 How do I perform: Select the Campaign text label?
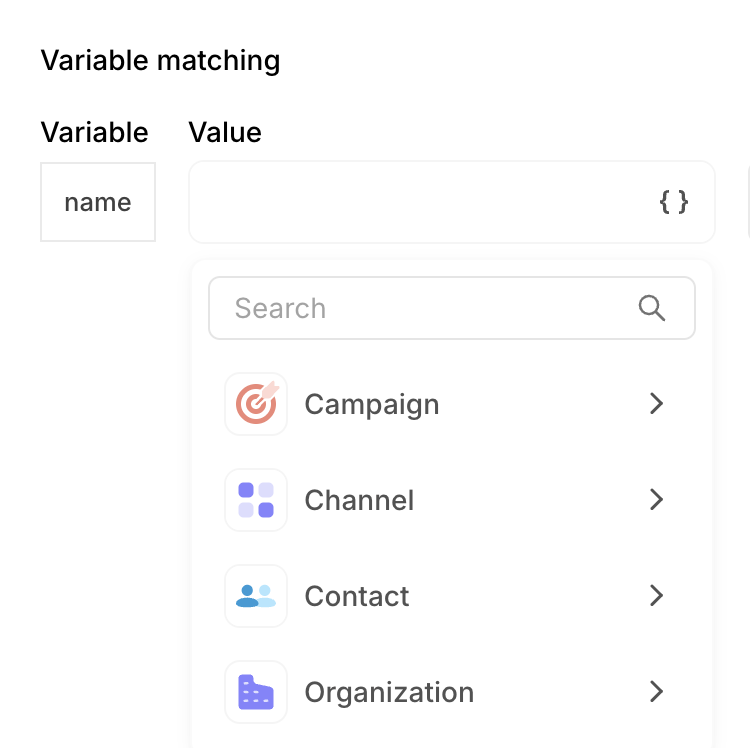coord(371,404)
